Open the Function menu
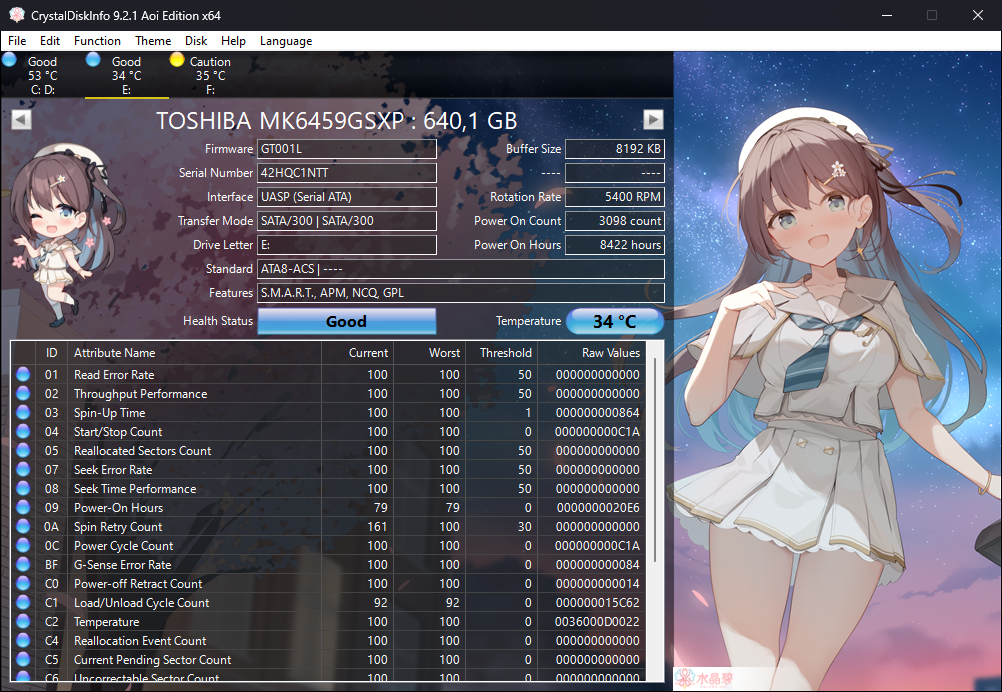1002x692 pixels. 97,40
